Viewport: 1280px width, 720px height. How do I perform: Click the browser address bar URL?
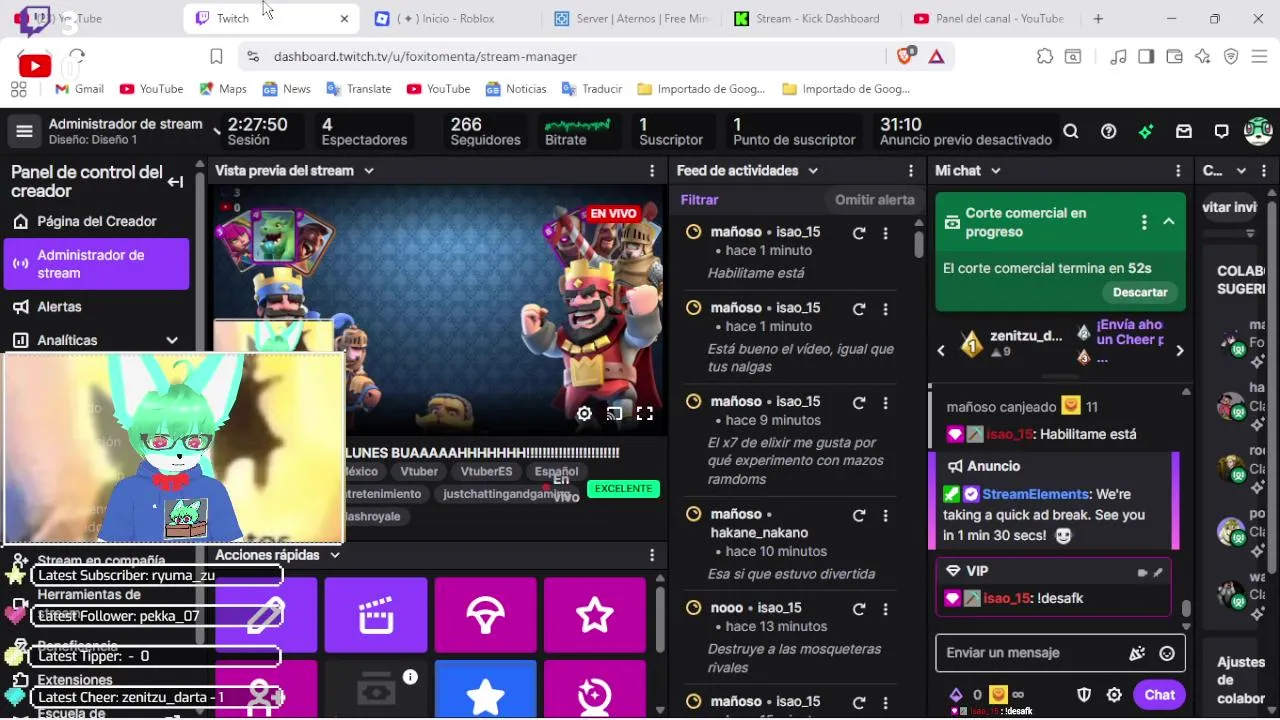(x=425, y=57)
